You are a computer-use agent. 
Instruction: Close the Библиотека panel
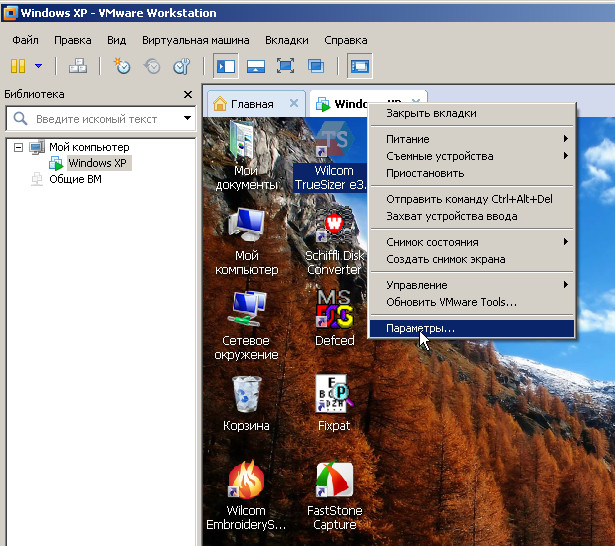click(188, 95)
